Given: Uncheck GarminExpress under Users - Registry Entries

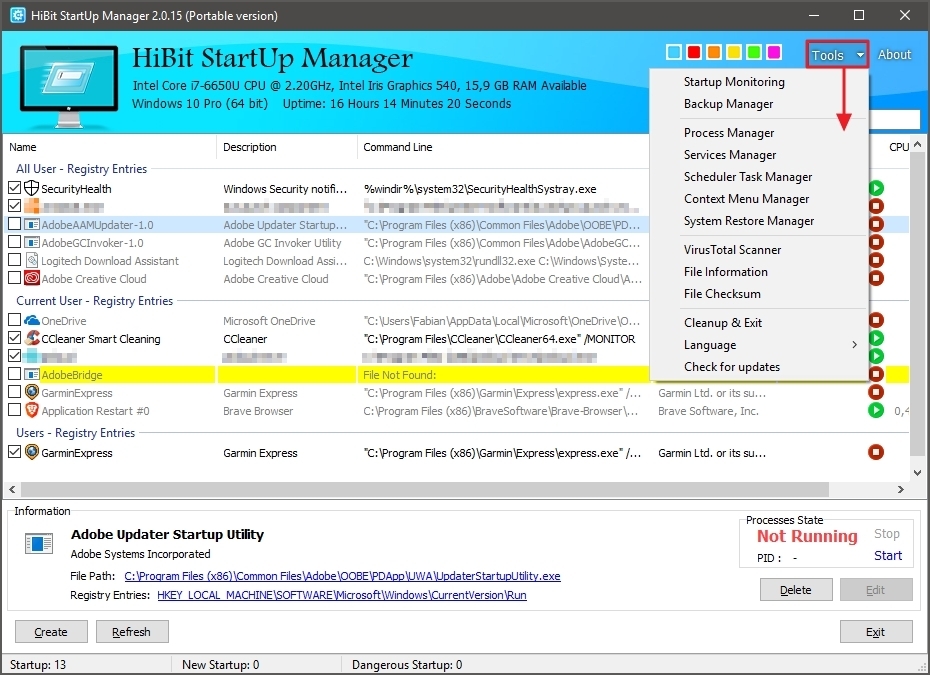Looking at the screenshot, I should 14,452.
